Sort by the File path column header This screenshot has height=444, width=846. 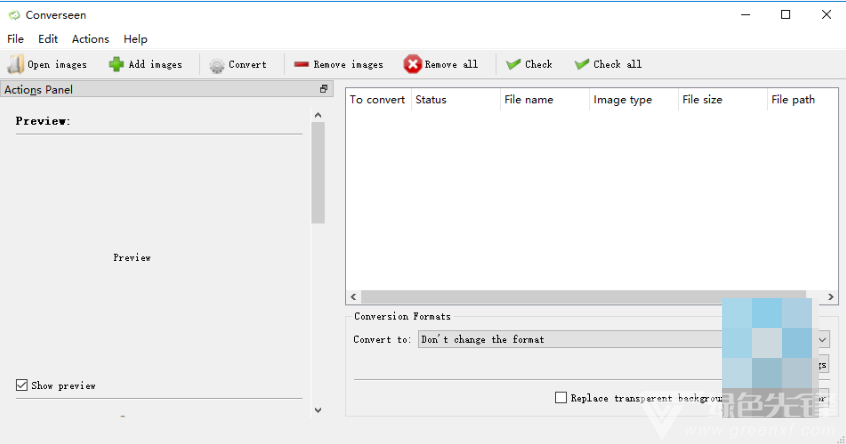(803, 99)
